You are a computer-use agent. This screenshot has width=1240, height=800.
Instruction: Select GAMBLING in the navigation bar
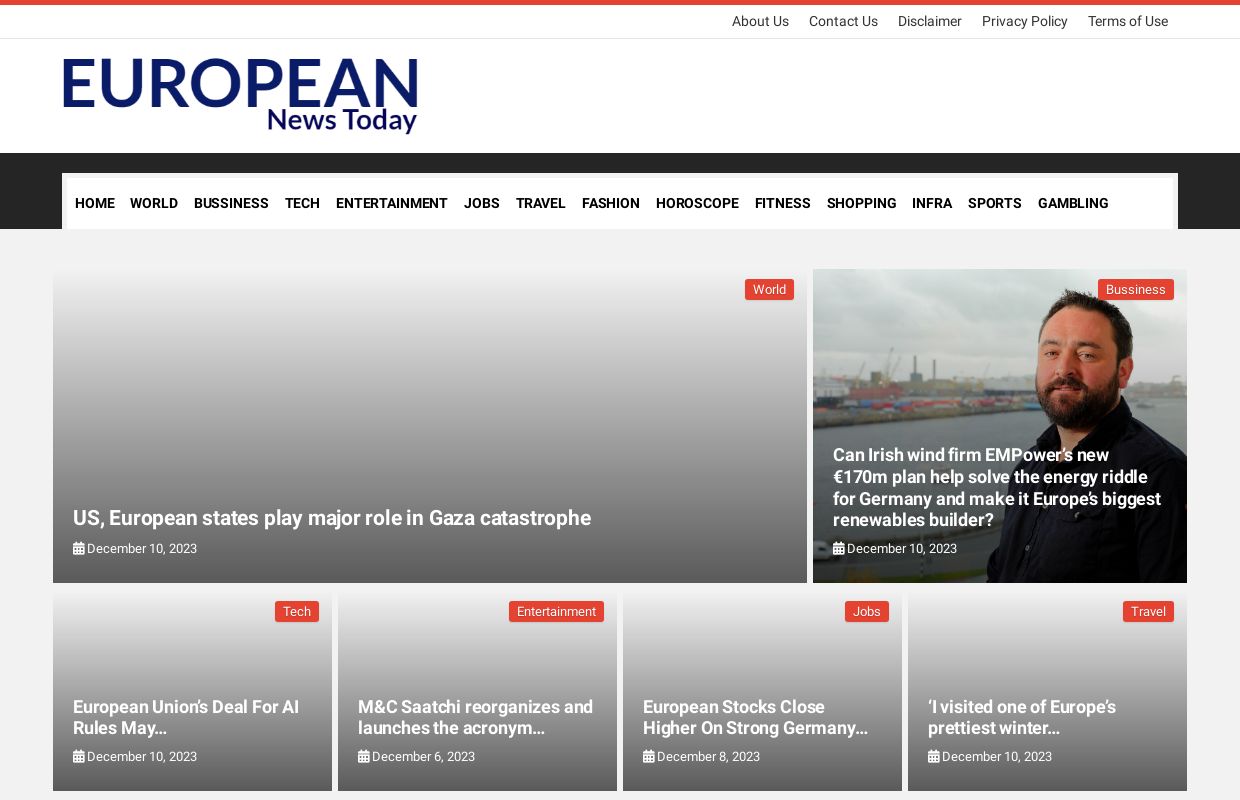[1073, 203]
